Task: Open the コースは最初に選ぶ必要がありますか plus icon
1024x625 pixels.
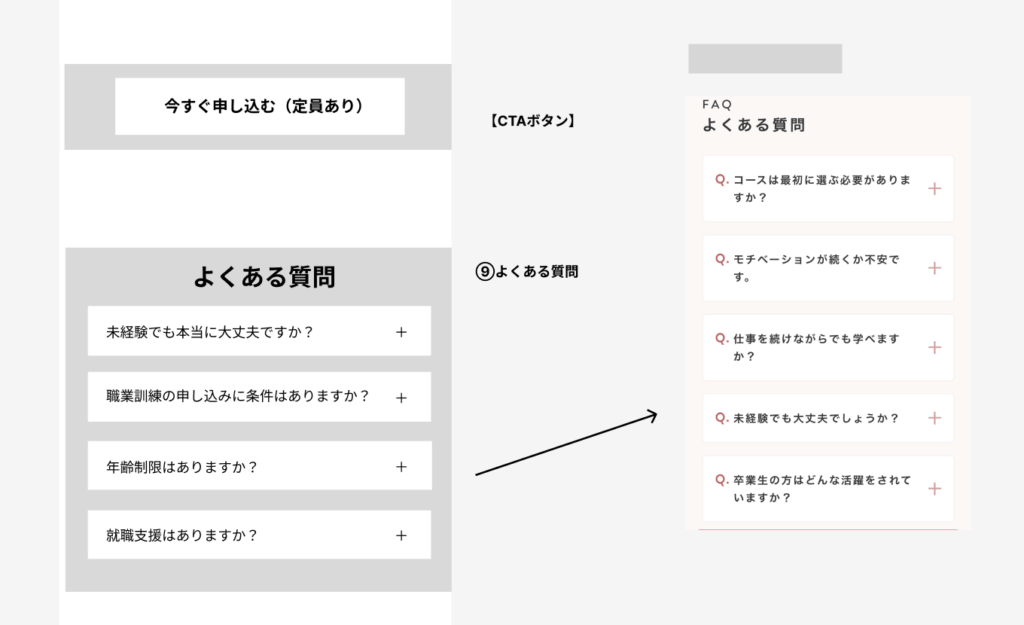Action: tap(934, 188)
